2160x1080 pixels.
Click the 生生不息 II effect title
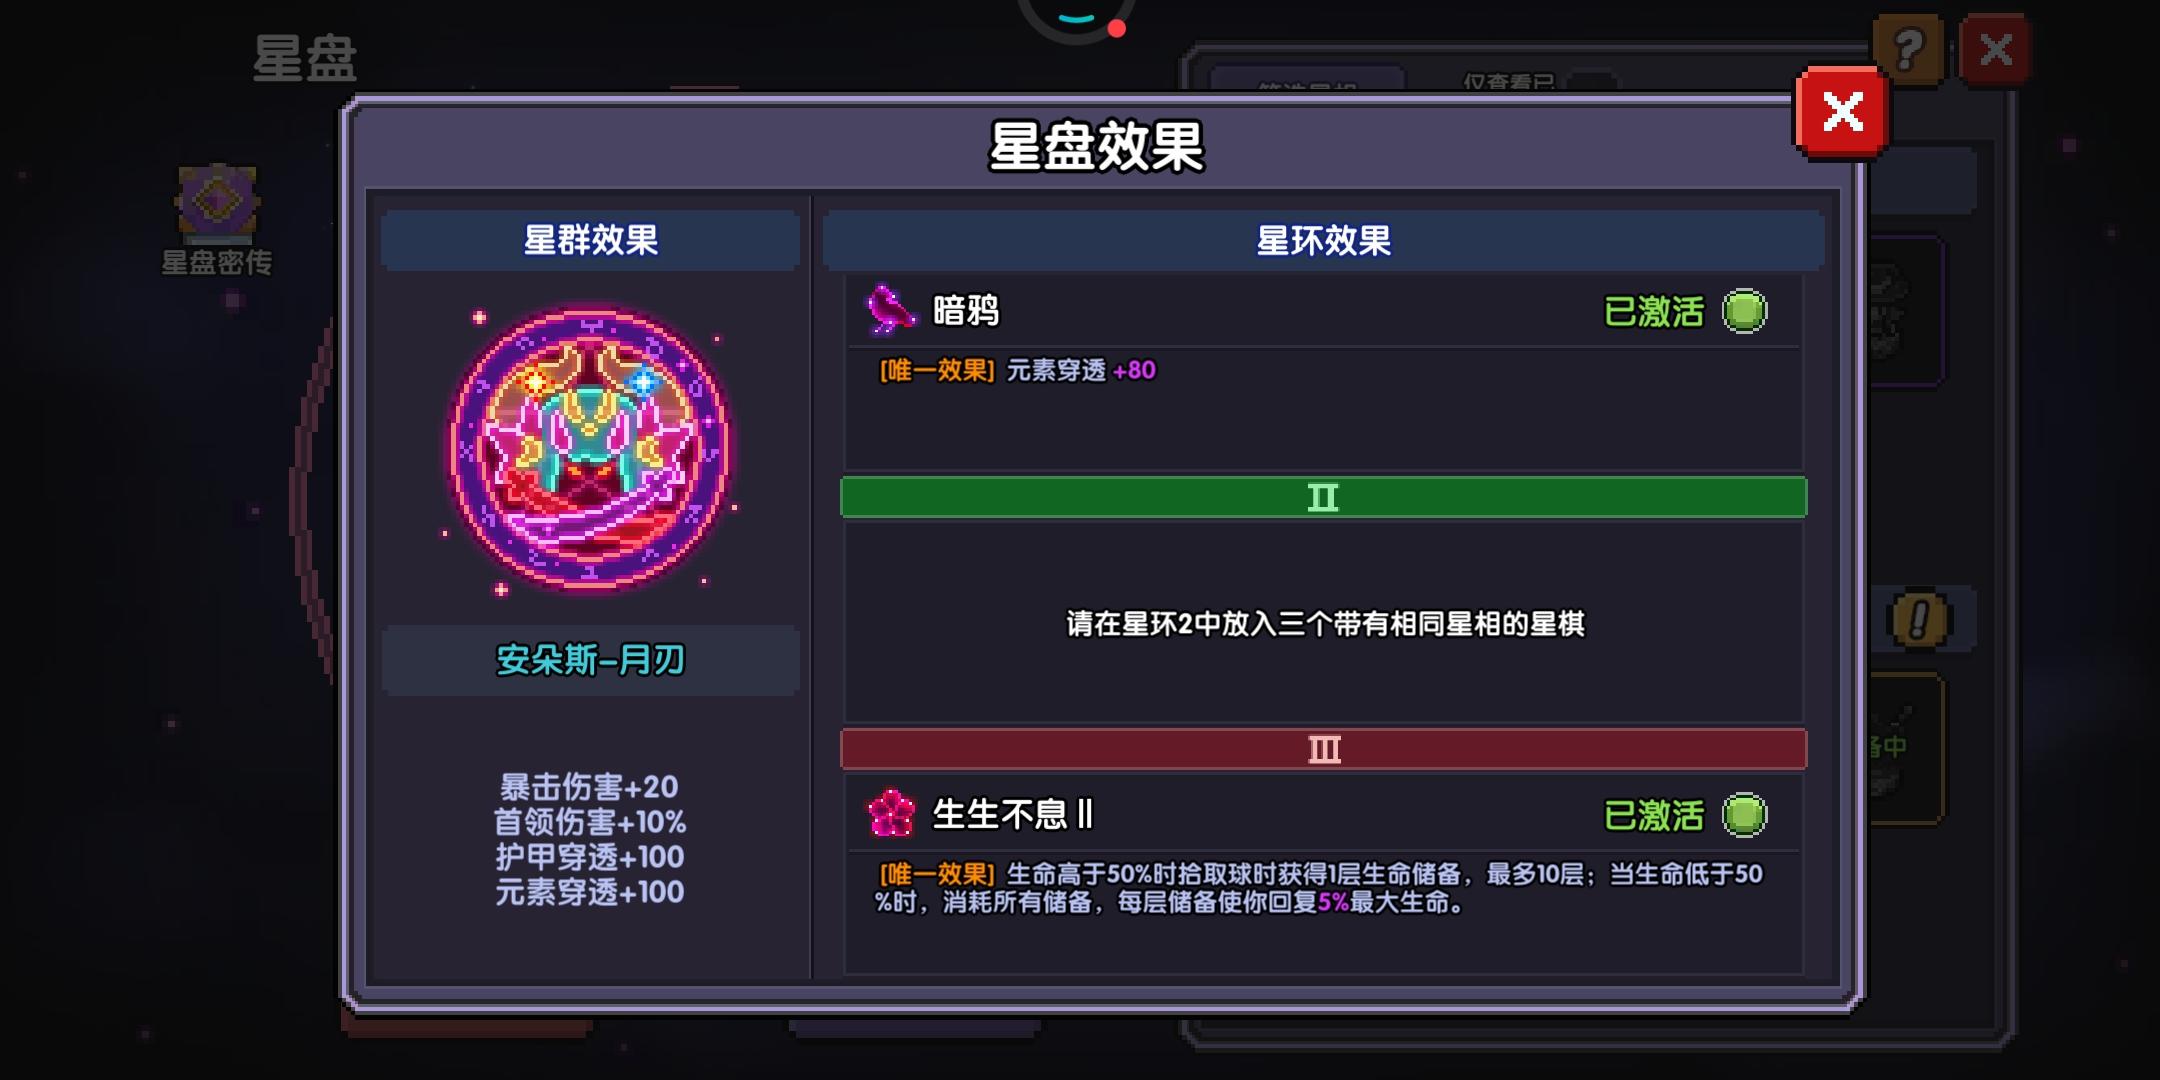(1012, 814)
